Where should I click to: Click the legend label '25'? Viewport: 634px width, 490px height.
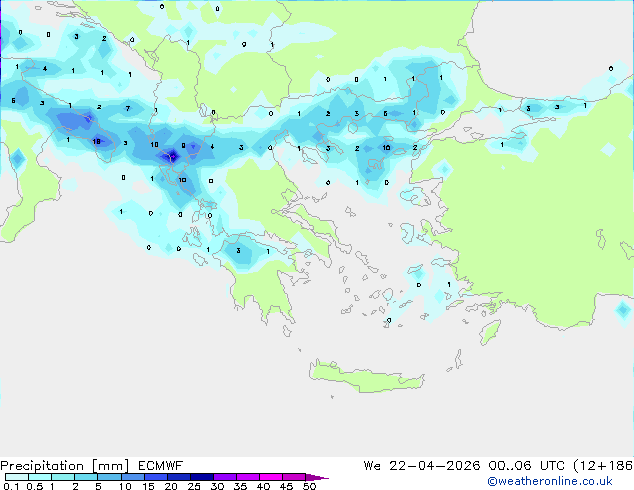click(194, 486)
